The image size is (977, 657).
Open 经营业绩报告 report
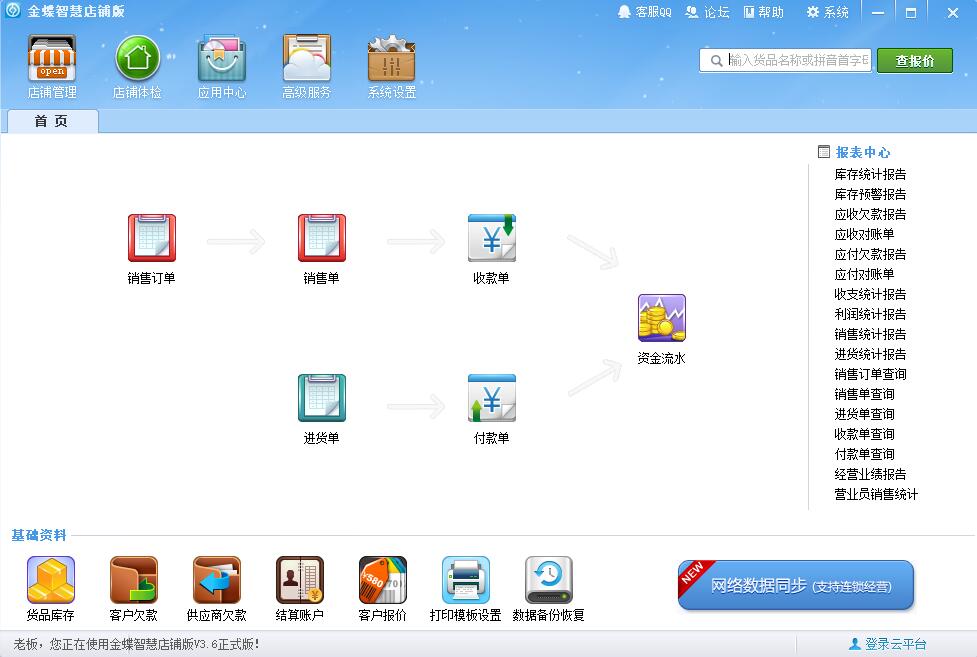(870, 474)
